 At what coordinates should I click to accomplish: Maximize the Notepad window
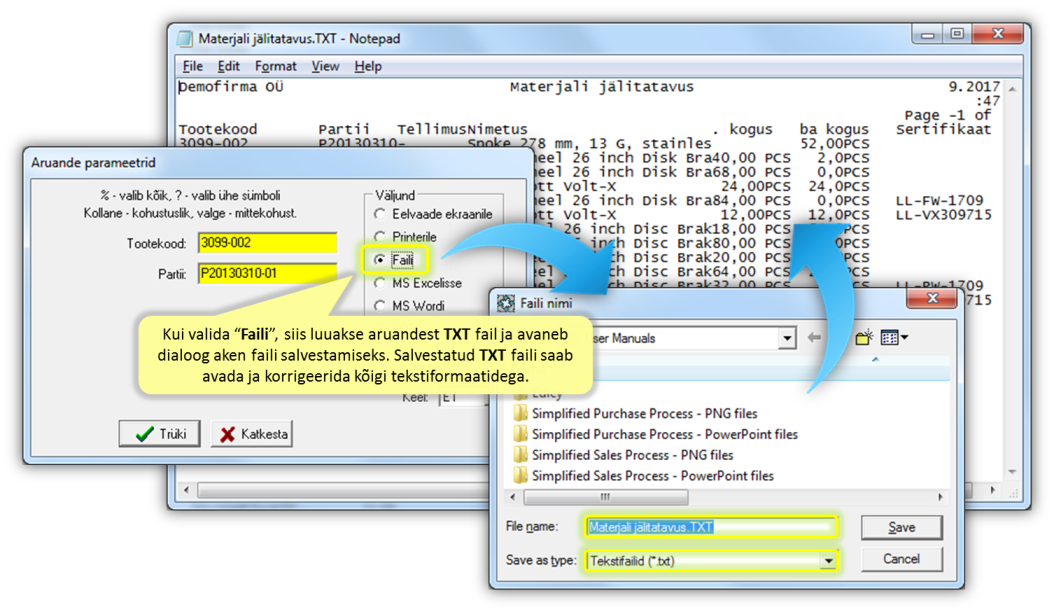[957, 34]
